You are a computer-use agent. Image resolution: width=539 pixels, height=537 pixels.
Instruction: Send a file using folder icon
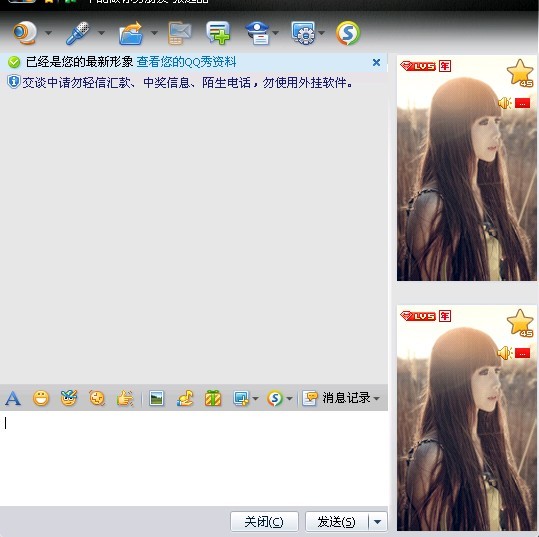(131, 33)
